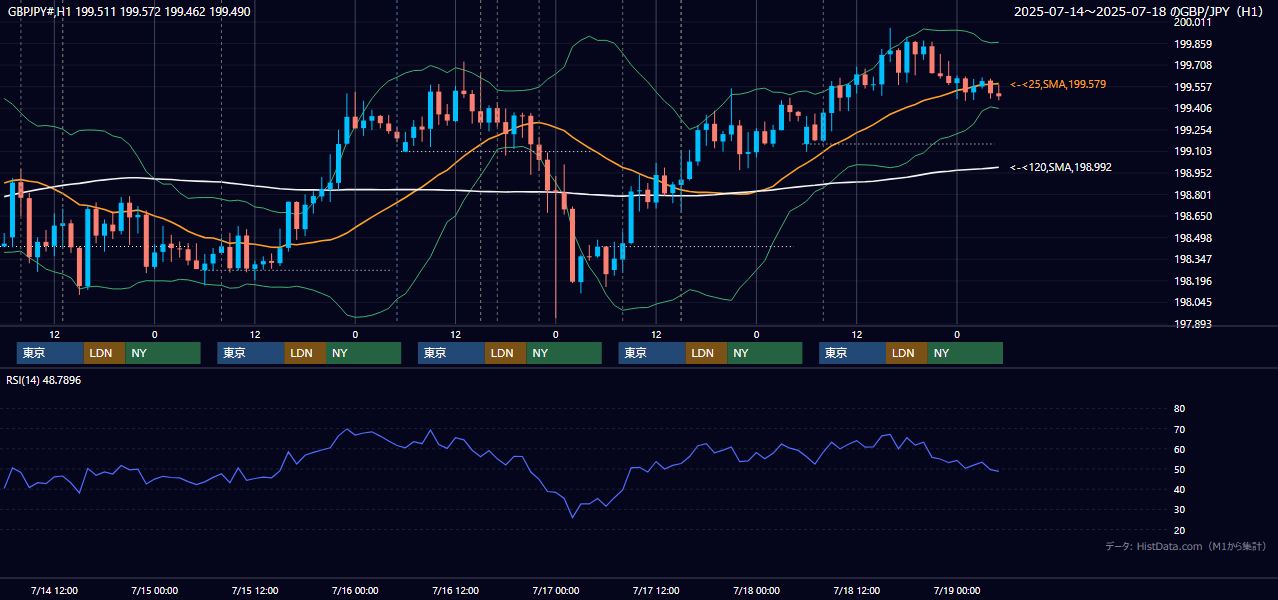The height and width of the screenshot is (600, 1278).
Task: Select the 東京 session box for 7/15
Action: [251, 353]
